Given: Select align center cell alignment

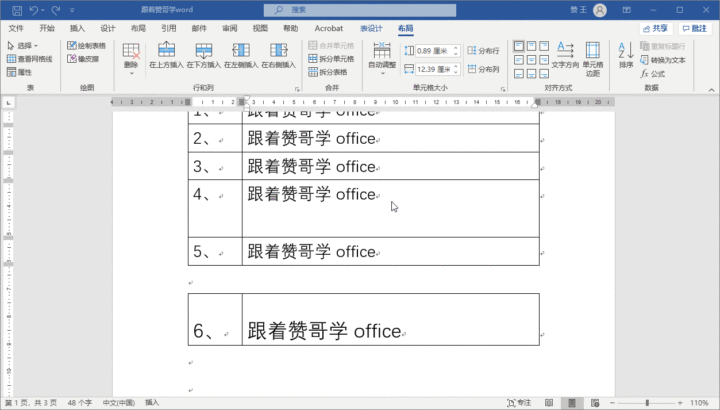Looking at the screenshot, I should 531,60.
